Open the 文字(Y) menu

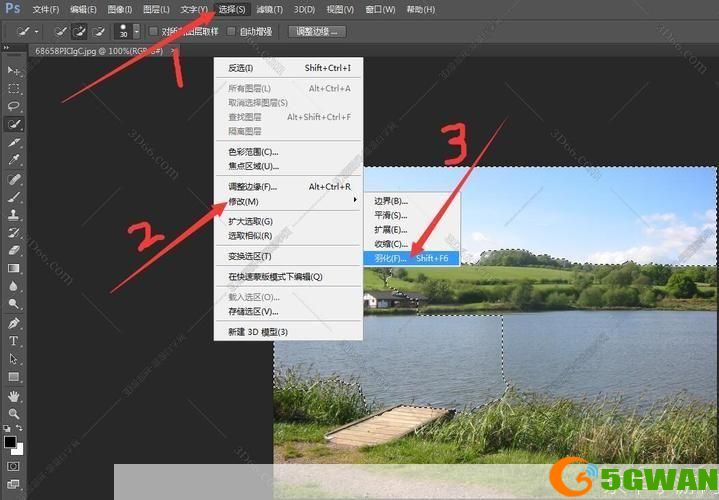point(194,9)
